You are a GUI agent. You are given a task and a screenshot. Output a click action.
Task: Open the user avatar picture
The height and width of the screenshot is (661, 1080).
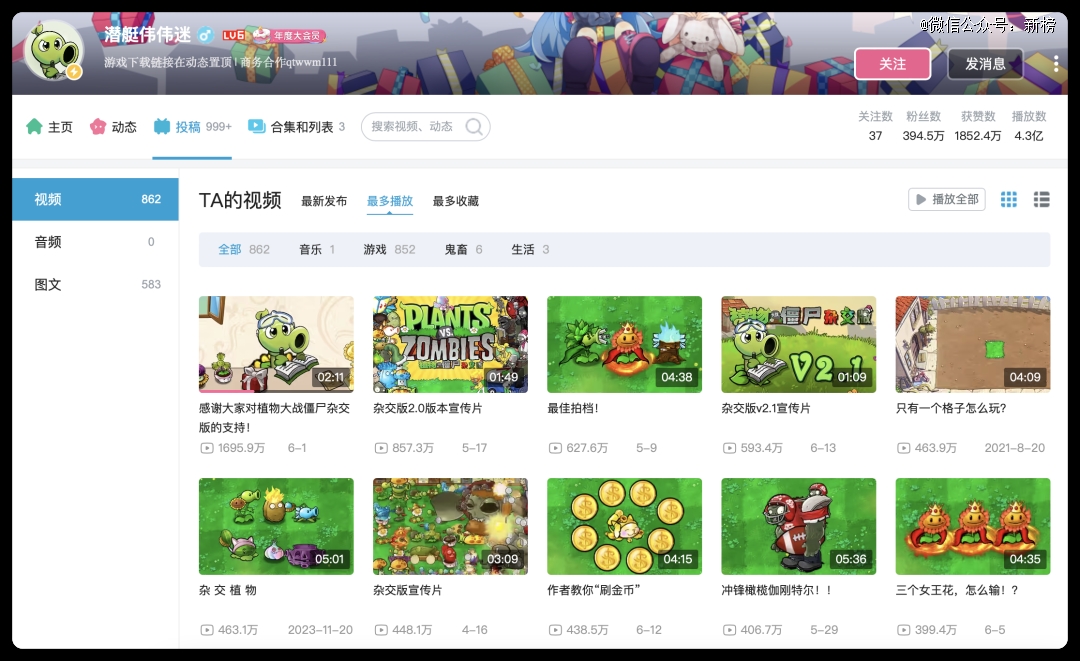pyautogui.click(x=54, y=50)
